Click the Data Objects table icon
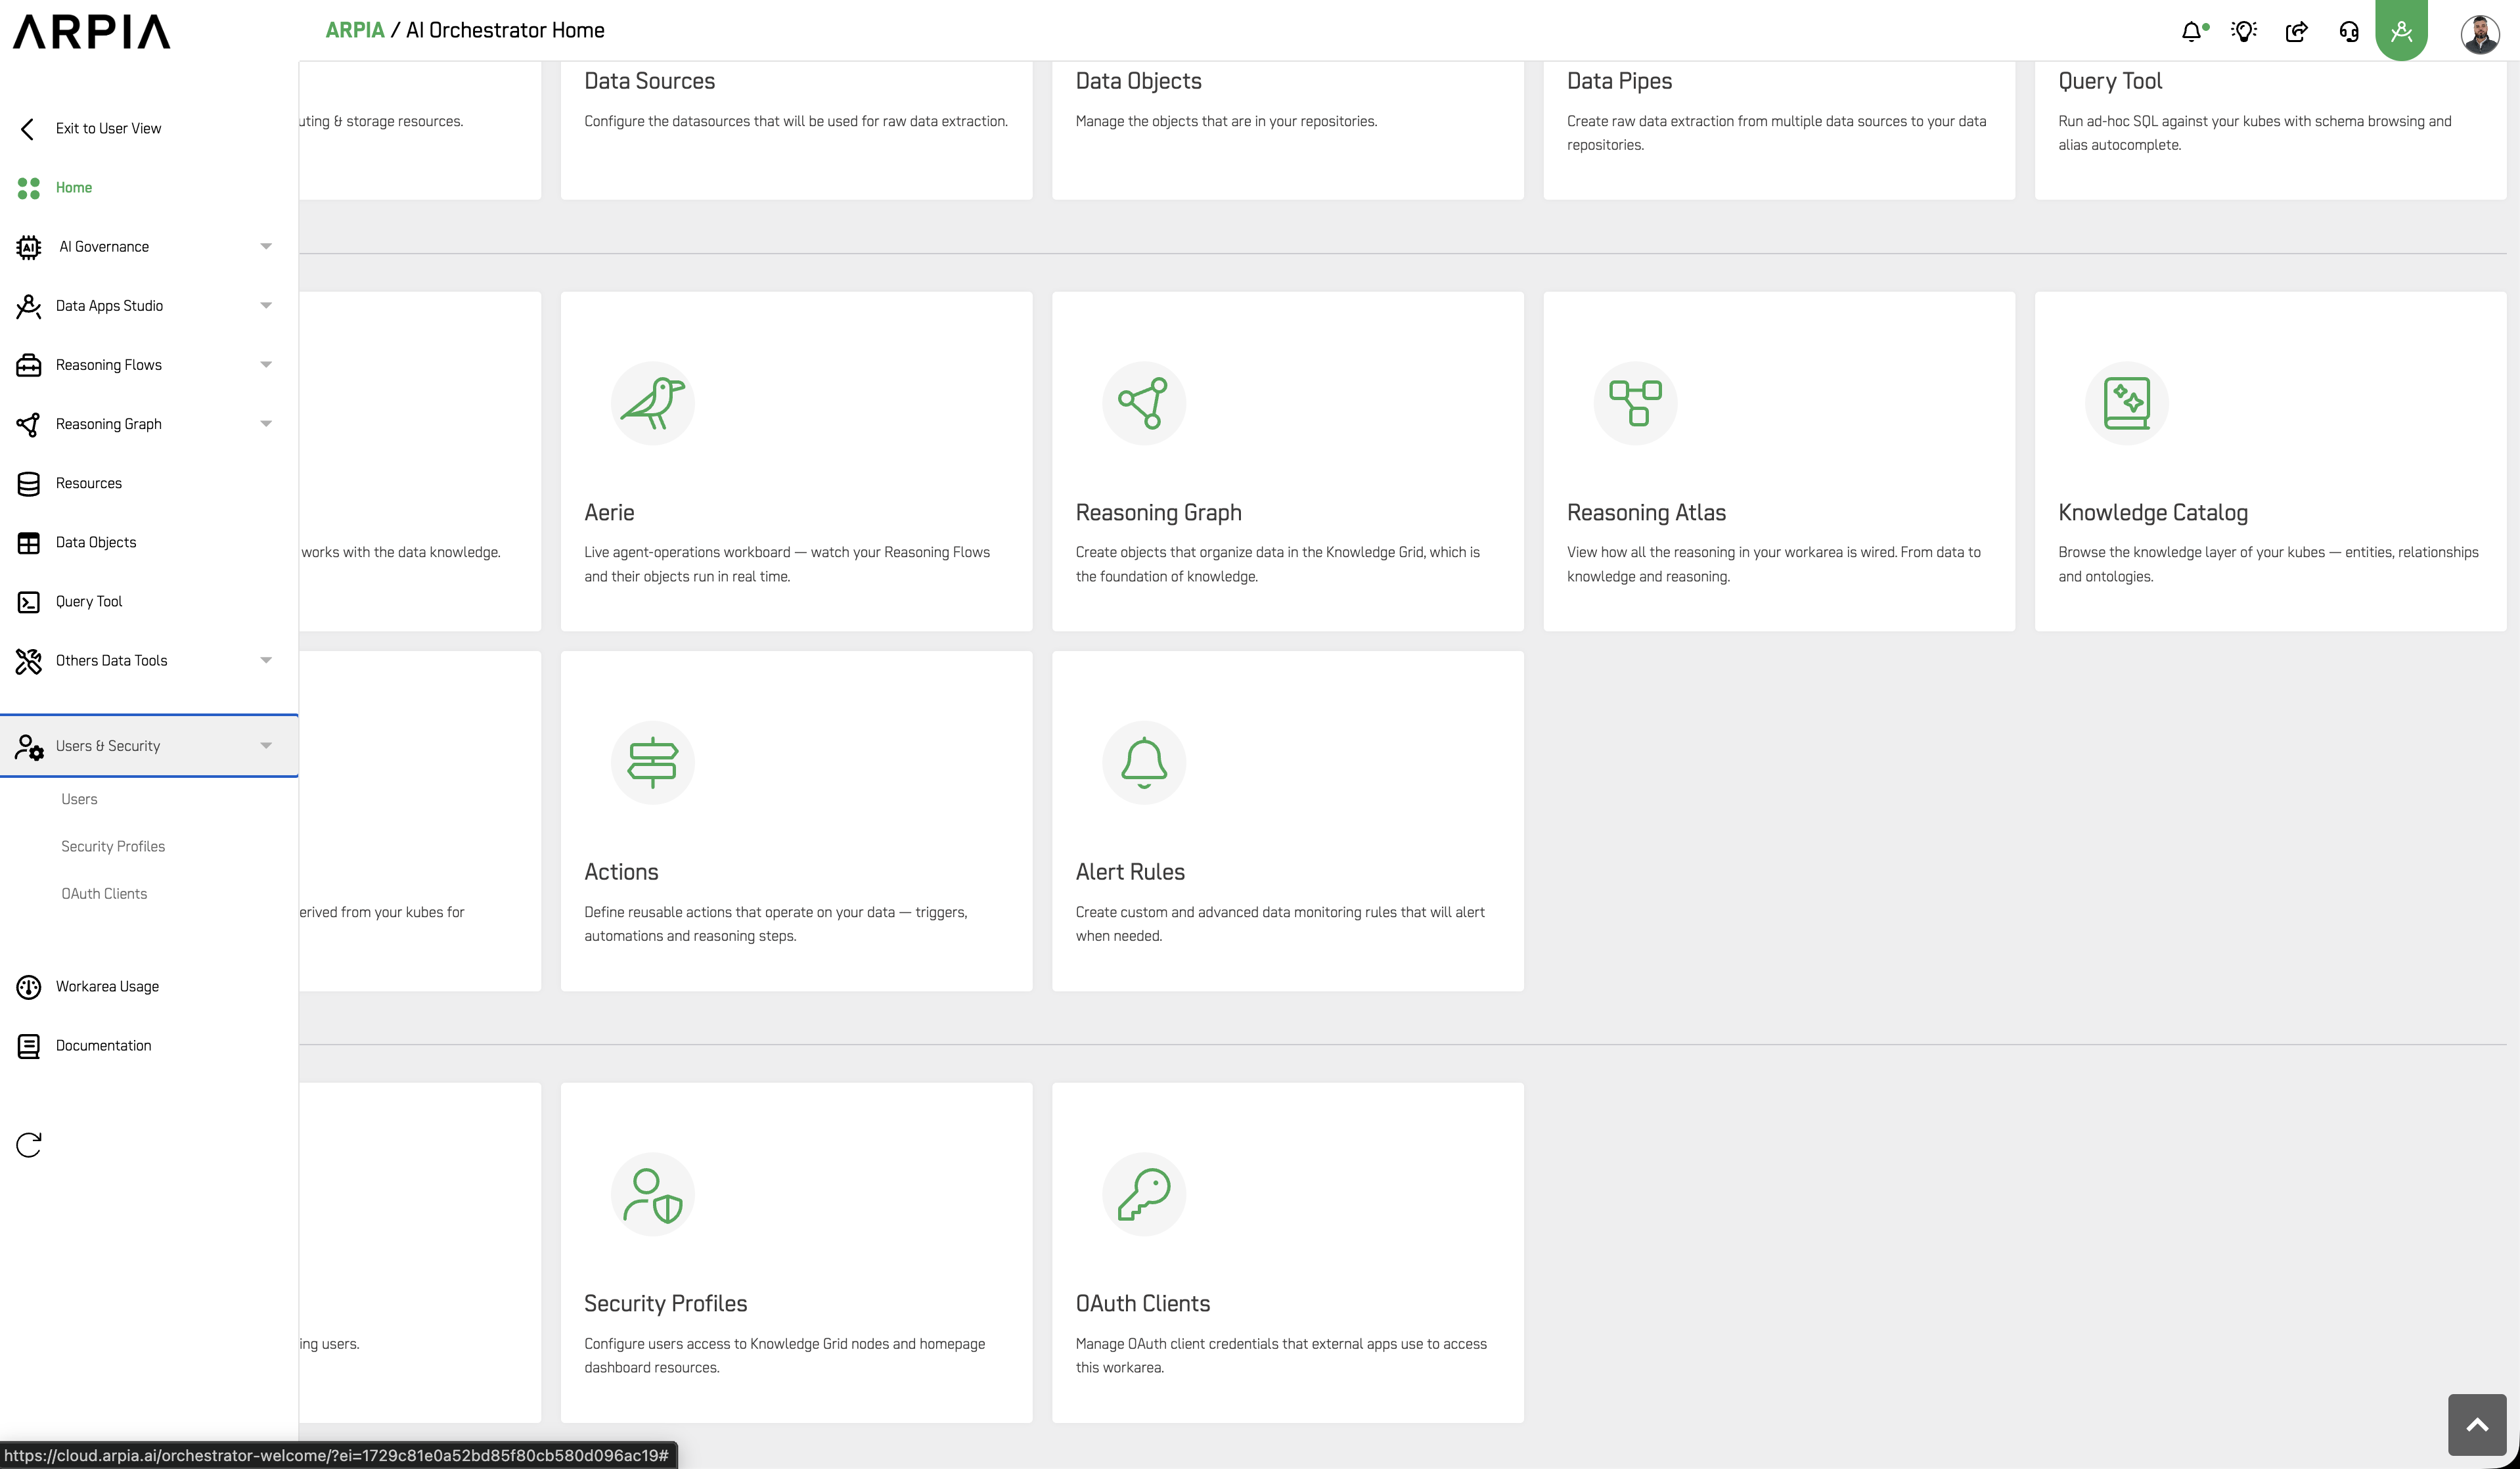The height and width of the screenshot is (1469, 2520). point(29,542)
